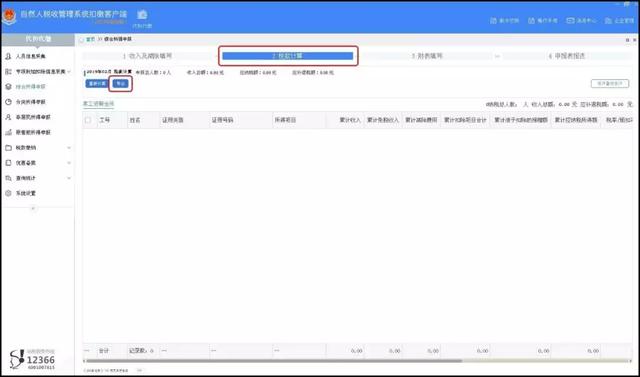Collapse the sidebar using the bottom arrow

pos(33,208)
